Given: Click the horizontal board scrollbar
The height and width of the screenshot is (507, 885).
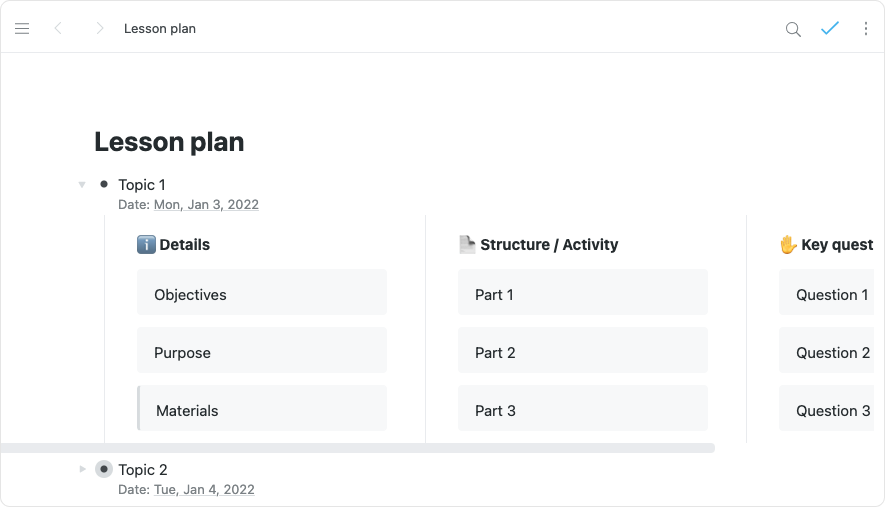Looking at the screenshot, I should (357, 448).
